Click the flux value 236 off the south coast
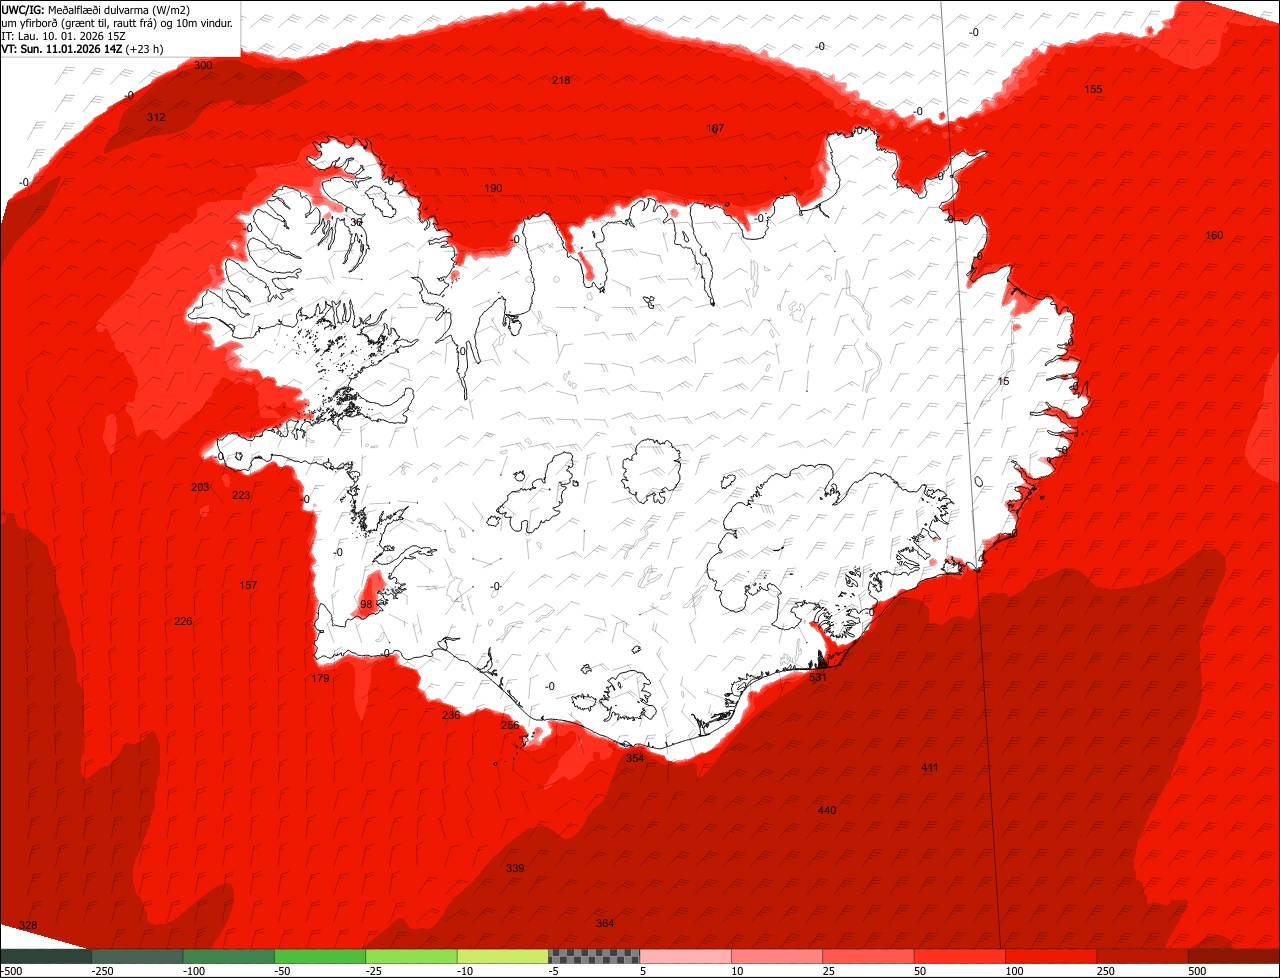Screen dimensions: 1280x978 (x=451, y=715)
